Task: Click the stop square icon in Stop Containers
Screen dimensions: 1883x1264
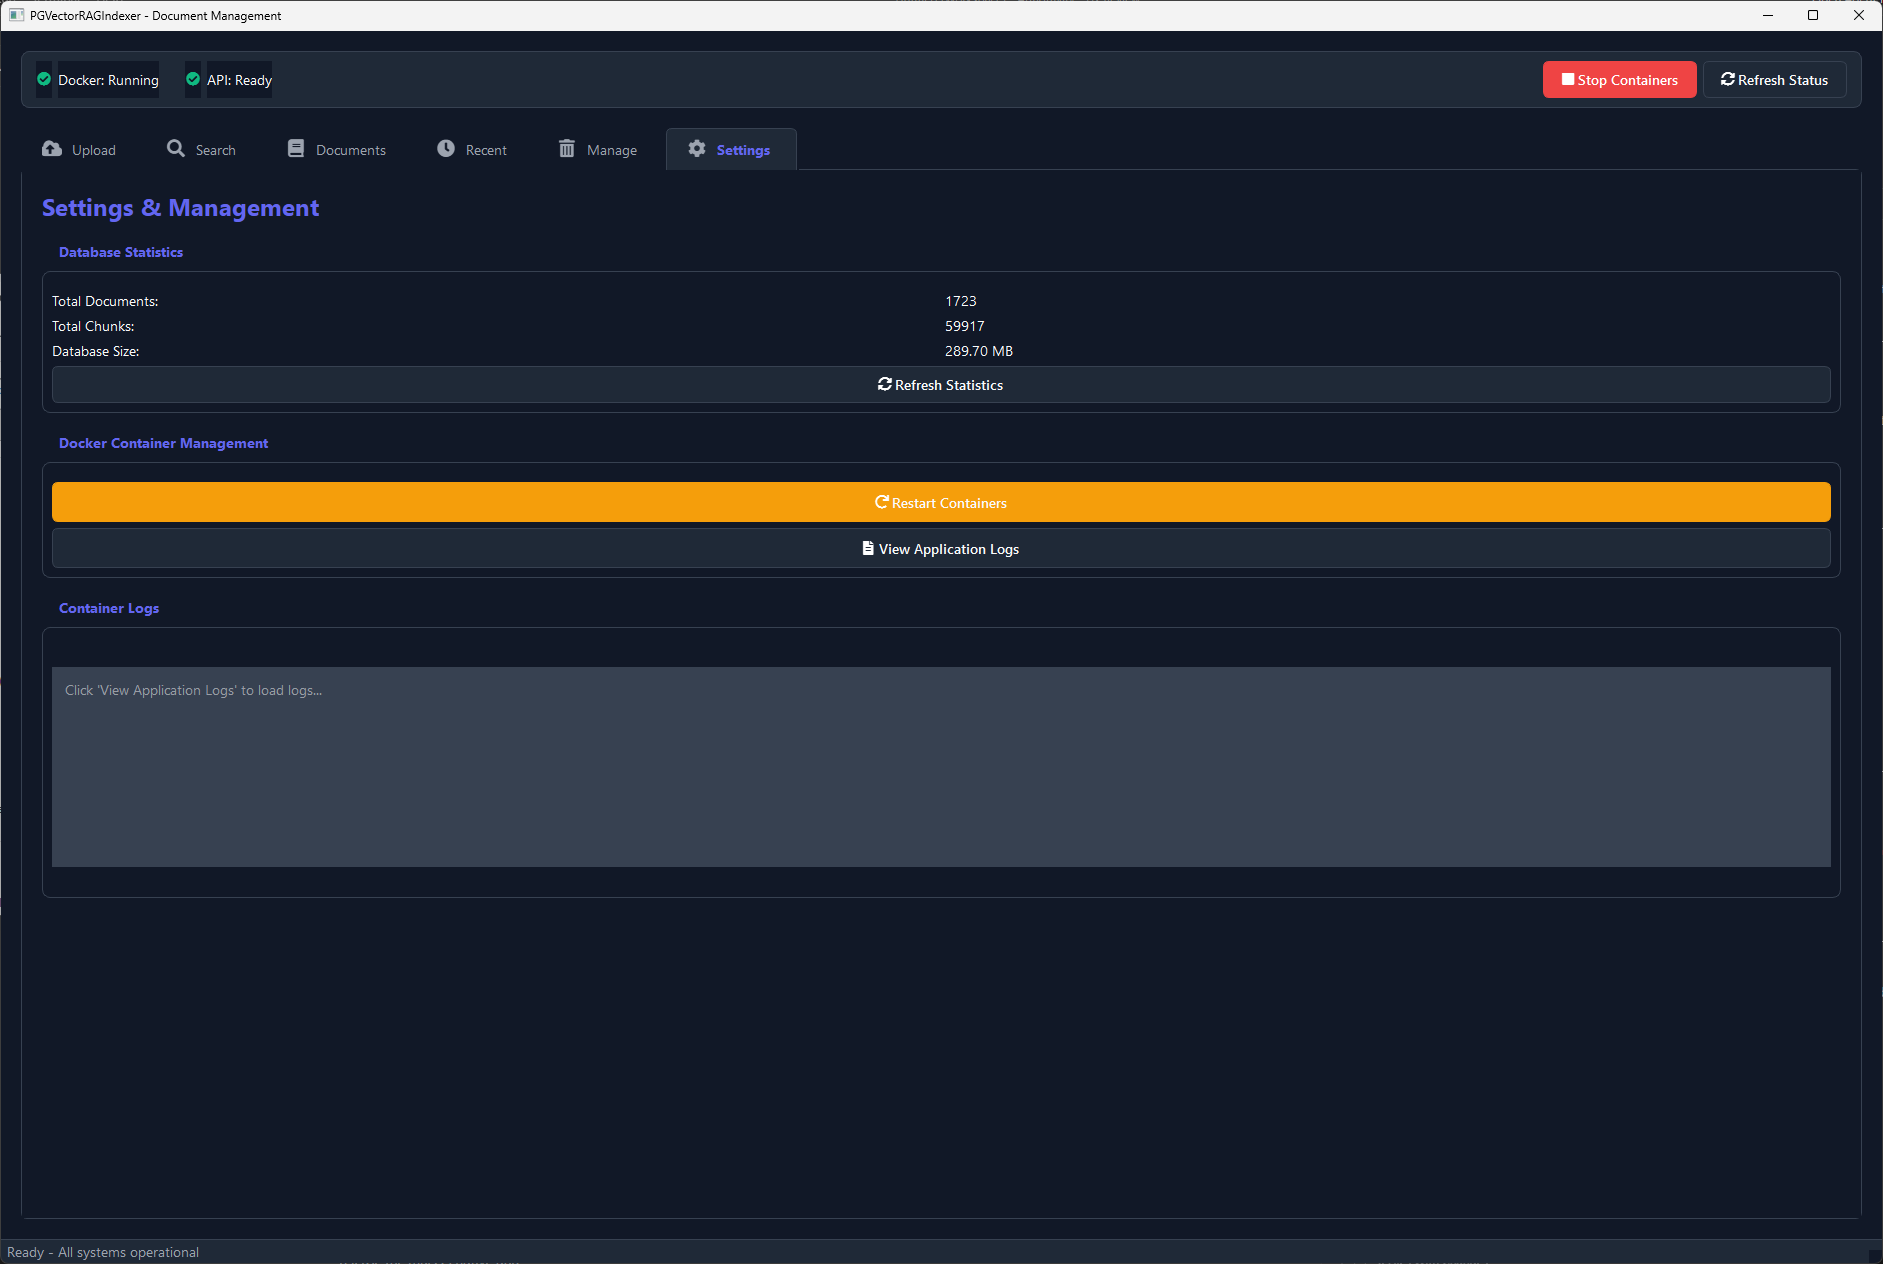Action: tap(1567, 79)
